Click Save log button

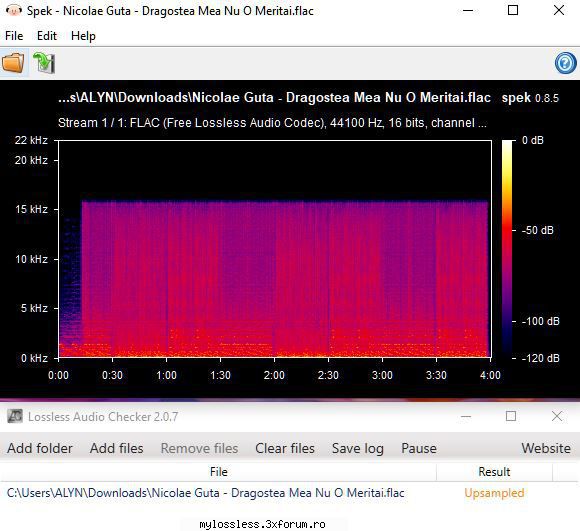358,448
